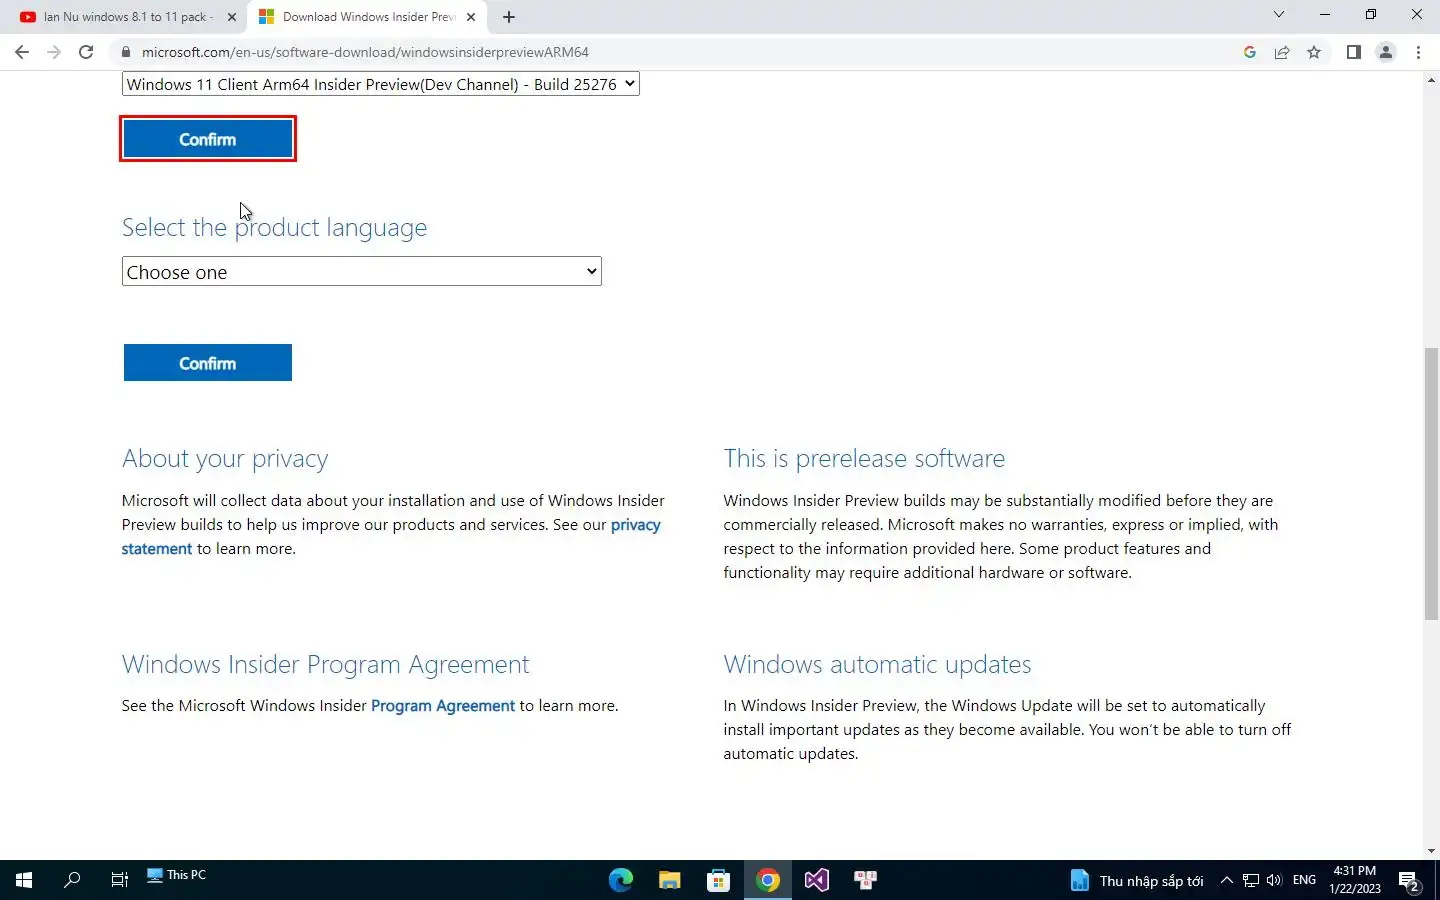Open File Explorer from taskbar
Image resolution: width=1440 pixels, height=900 pixels.
669,880
